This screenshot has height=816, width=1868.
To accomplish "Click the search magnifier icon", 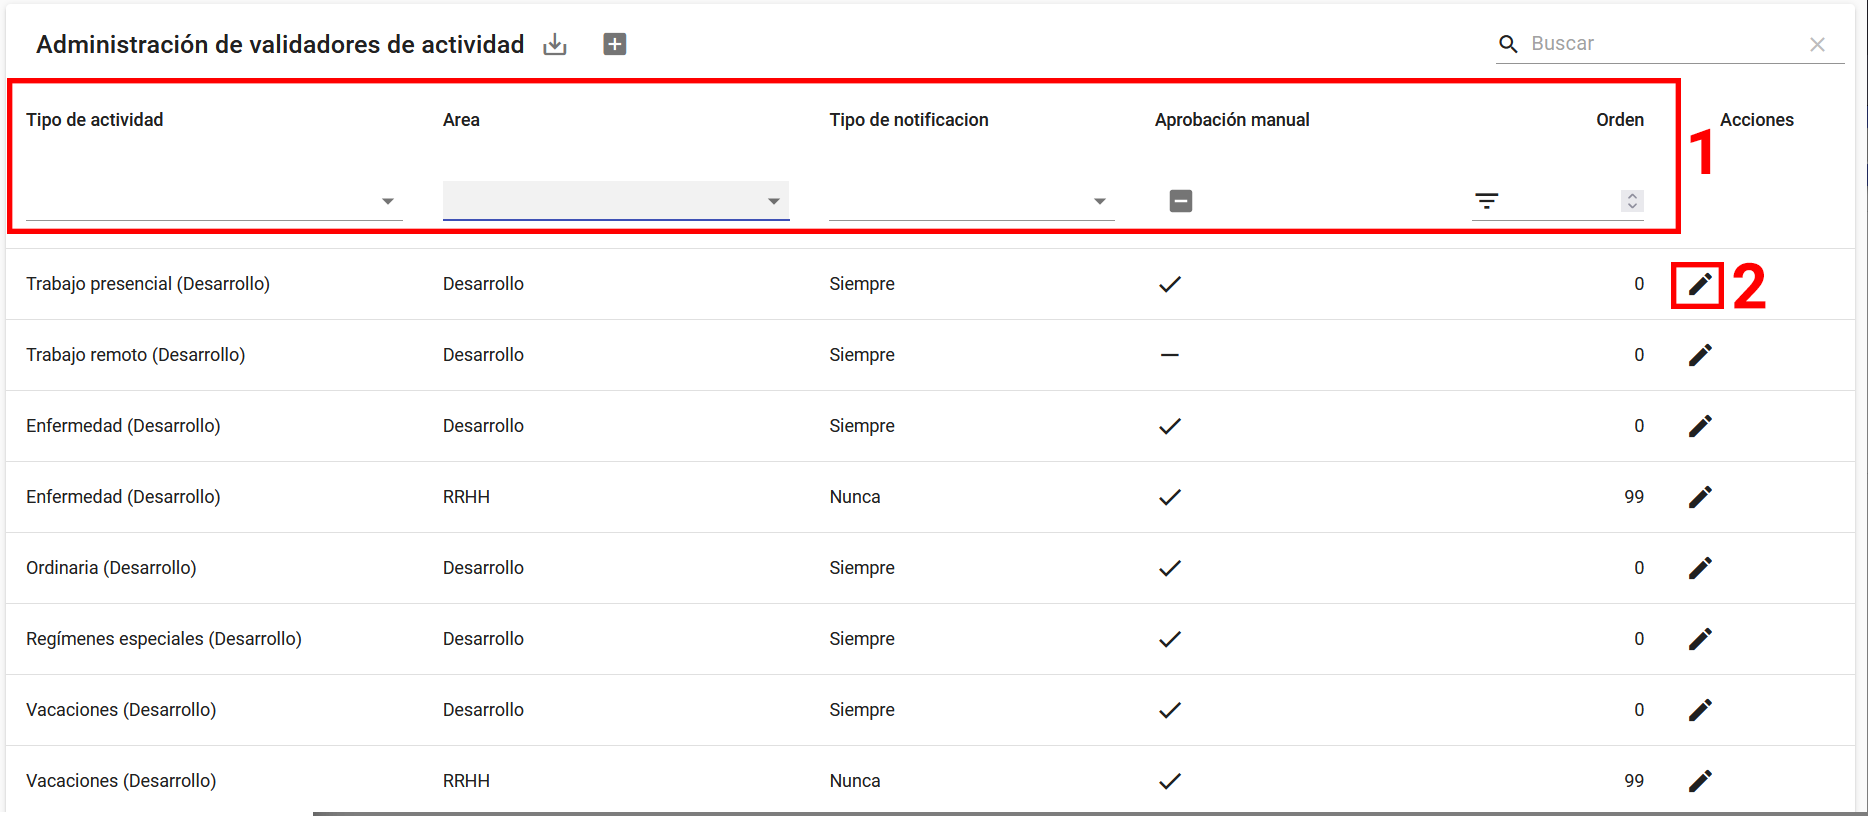I will click(x=1508, y=44).
